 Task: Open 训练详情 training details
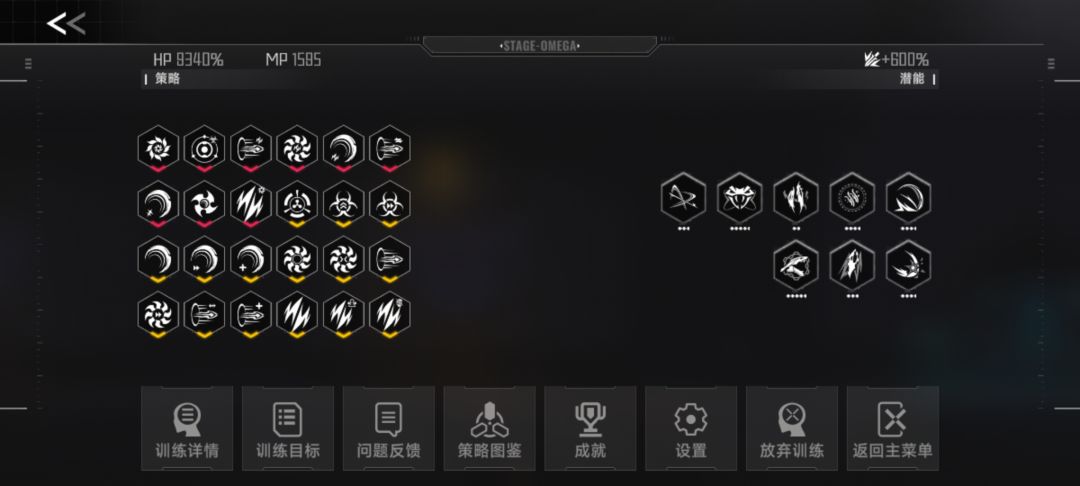(x=187, y=428)
